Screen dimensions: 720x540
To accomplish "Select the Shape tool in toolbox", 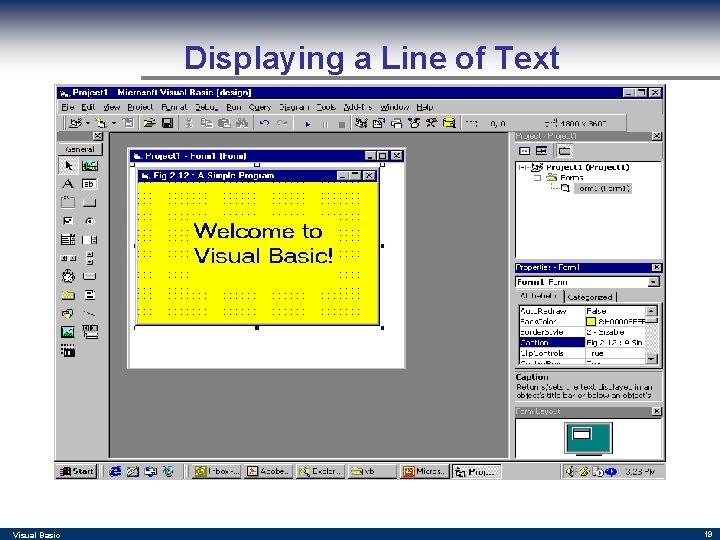I will [x=68, y=313].
